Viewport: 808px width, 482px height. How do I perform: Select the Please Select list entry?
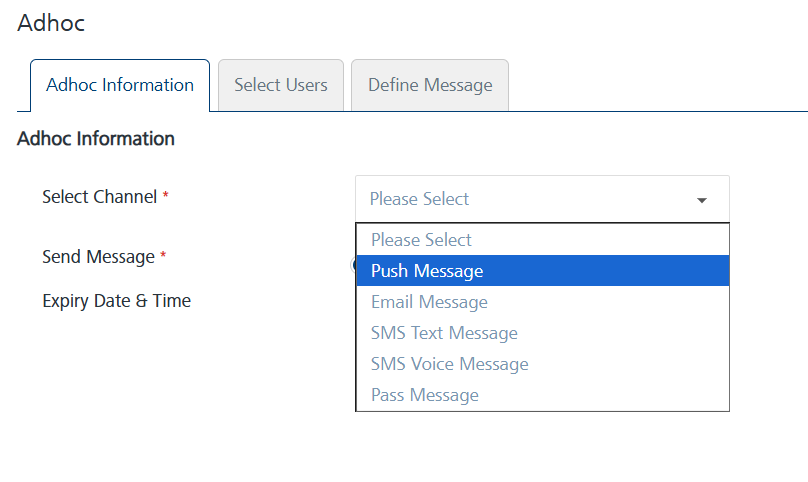point(421,240)
